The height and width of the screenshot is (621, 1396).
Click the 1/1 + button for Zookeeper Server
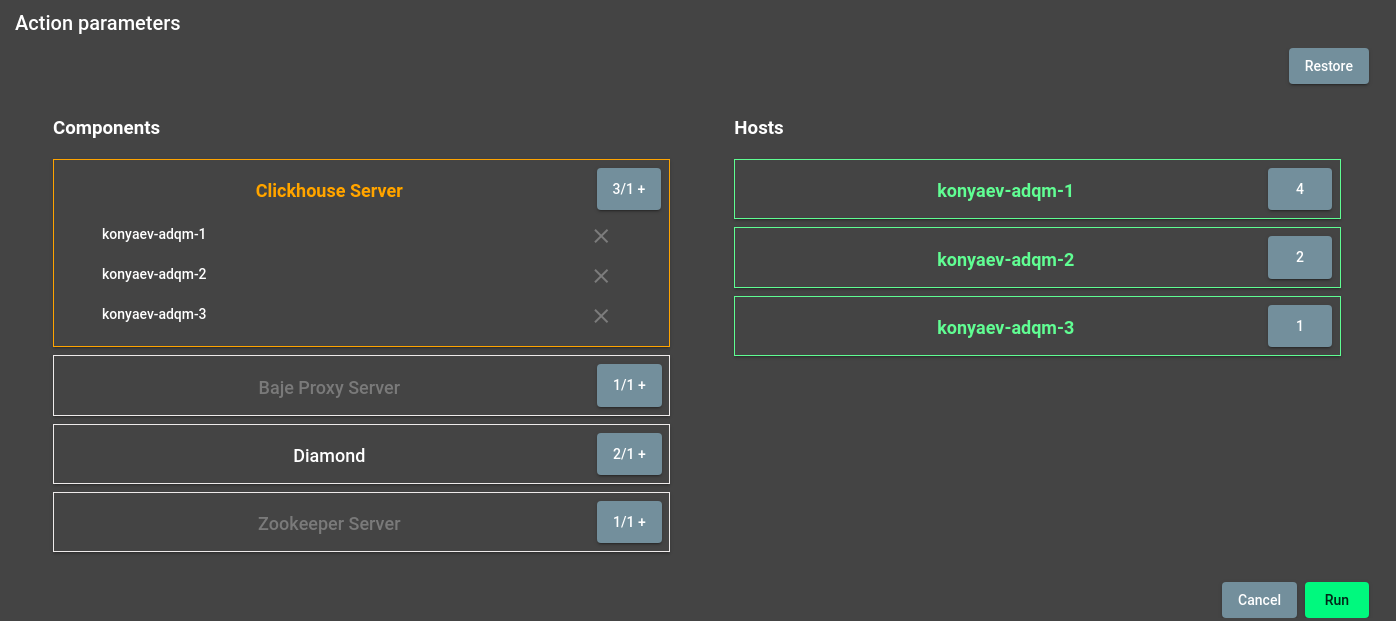coord(629,522)
